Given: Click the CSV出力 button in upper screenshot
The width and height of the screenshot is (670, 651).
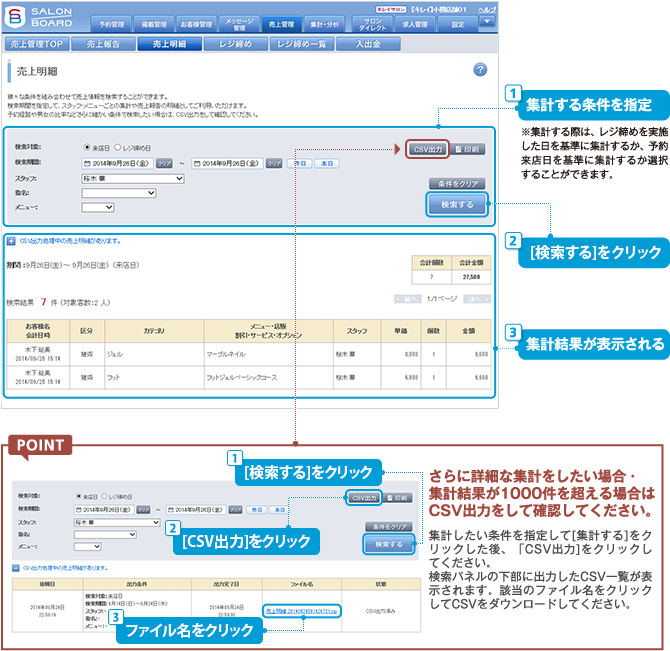Looking at the screenshot, I should tap(427, 149).
